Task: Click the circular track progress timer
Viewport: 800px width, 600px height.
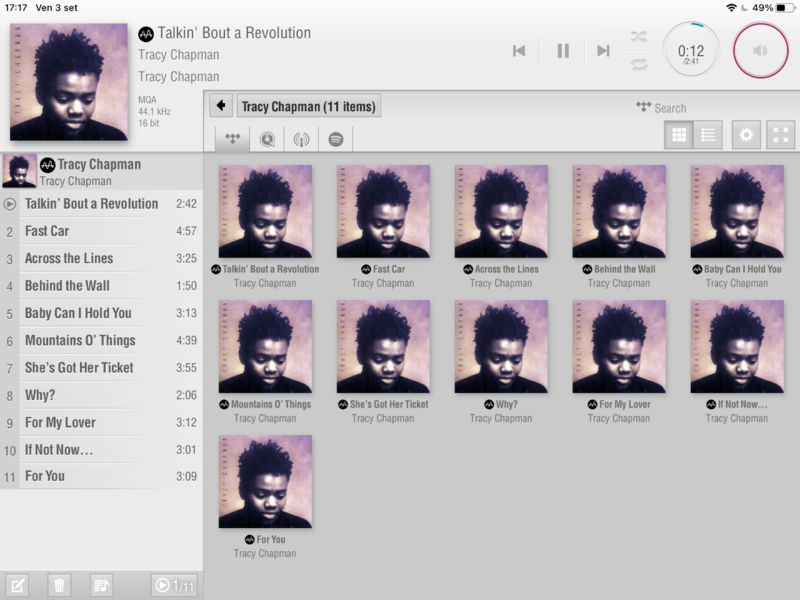Action: [x=691, y=51]
